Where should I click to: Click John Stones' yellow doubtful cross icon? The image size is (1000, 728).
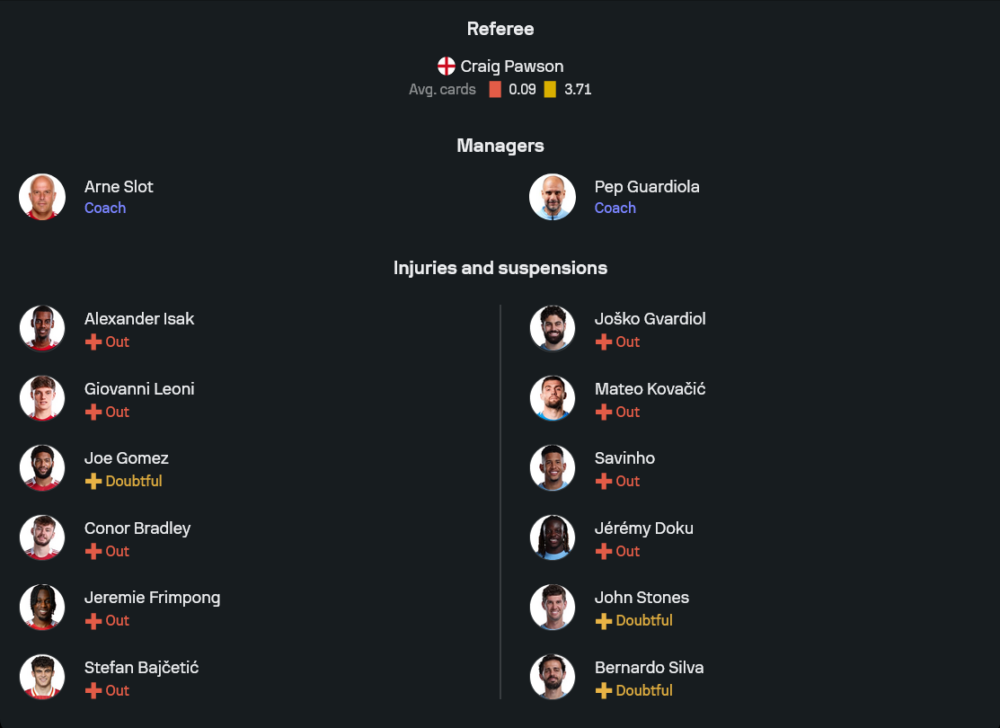pos(603,621)
